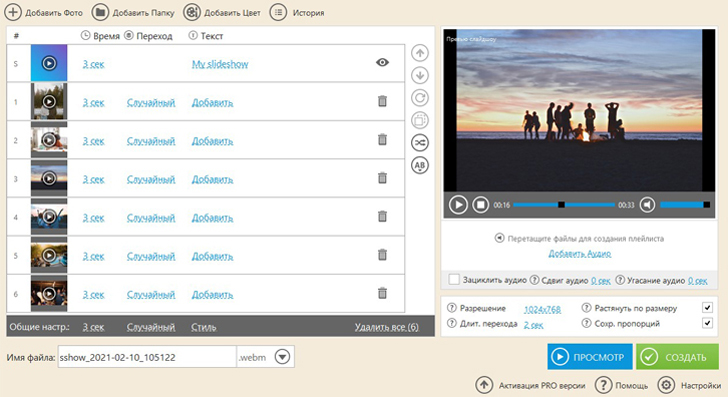Toggle the eye icon on My slideshow row
The height and width of the screenshot is (397, 728).
pyautogui.click(x=382, y=62)
